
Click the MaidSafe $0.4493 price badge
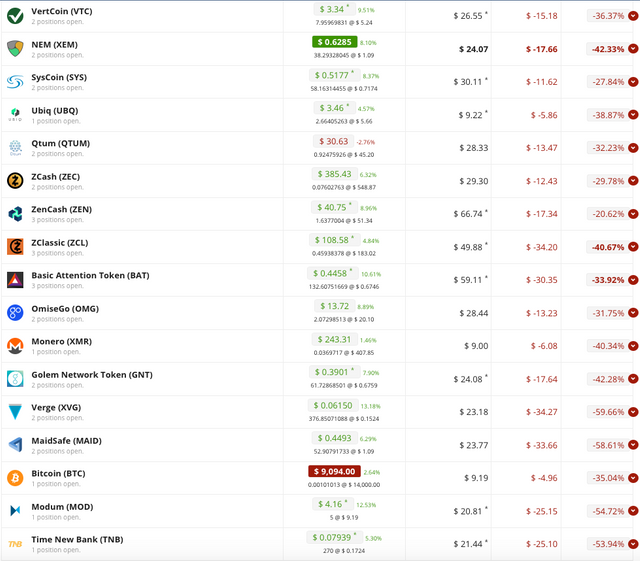335,438
